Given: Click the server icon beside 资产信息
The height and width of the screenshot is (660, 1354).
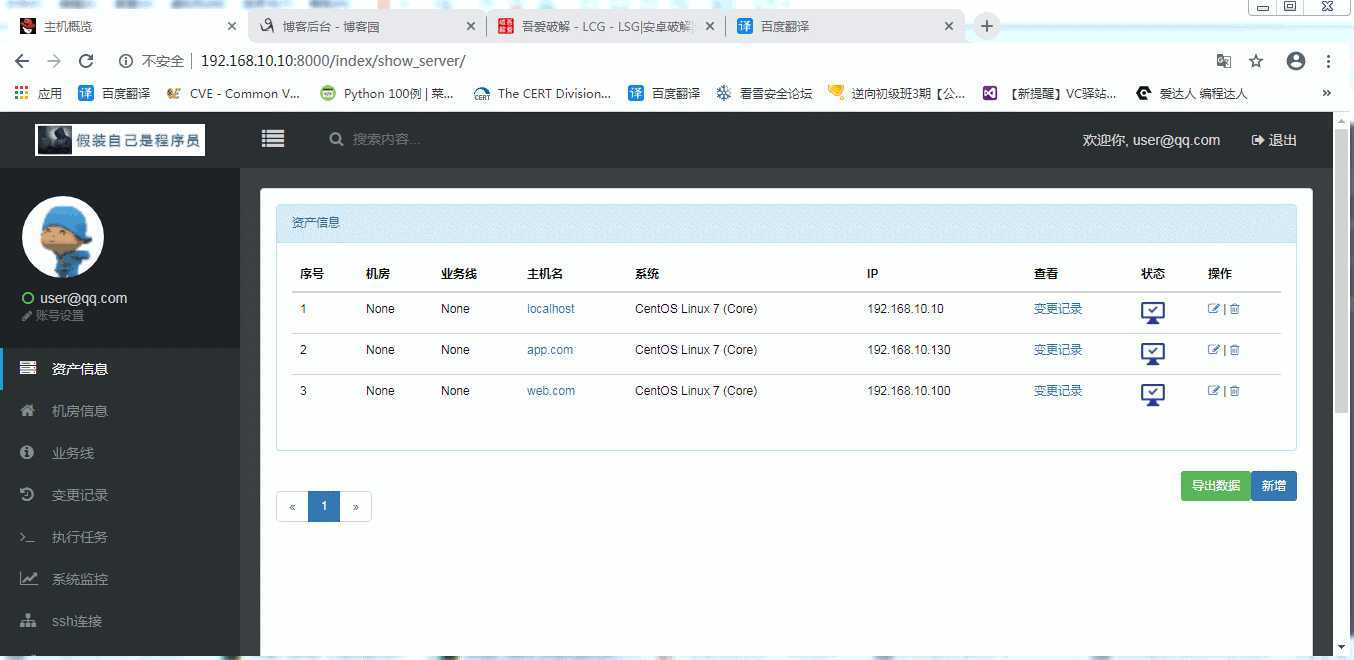Looking at the screenshot, I should (x=28, y=368).
